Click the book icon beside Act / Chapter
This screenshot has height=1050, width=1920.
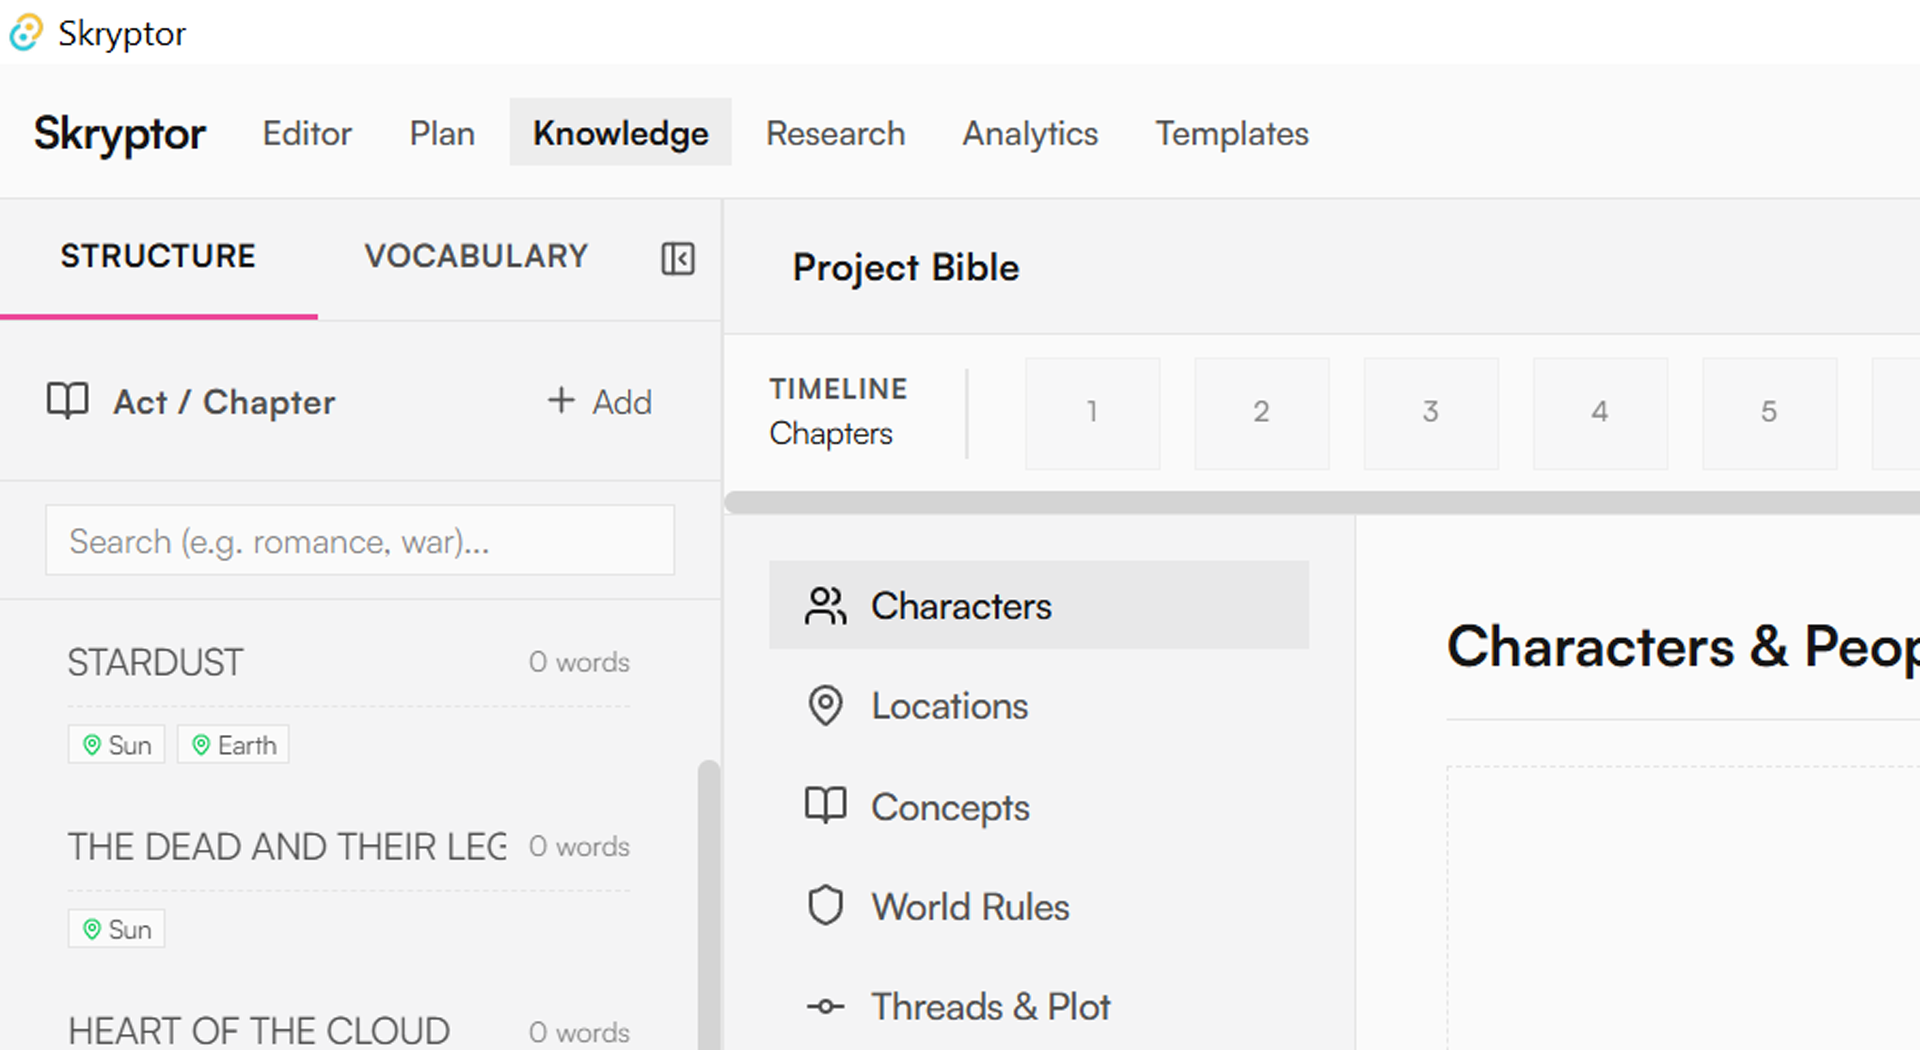point(68,401)
